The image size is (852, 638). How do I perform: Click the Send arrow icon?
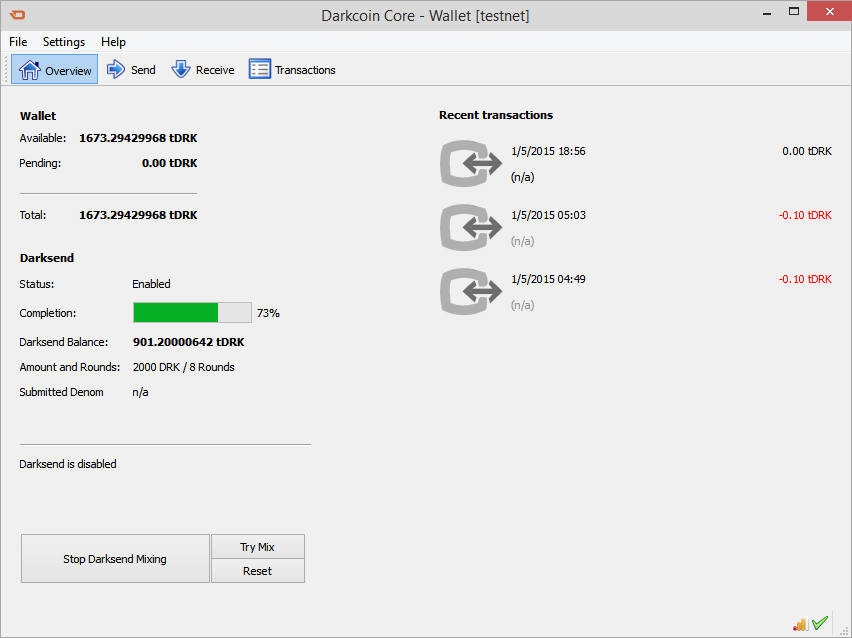[x=116, y=69]
